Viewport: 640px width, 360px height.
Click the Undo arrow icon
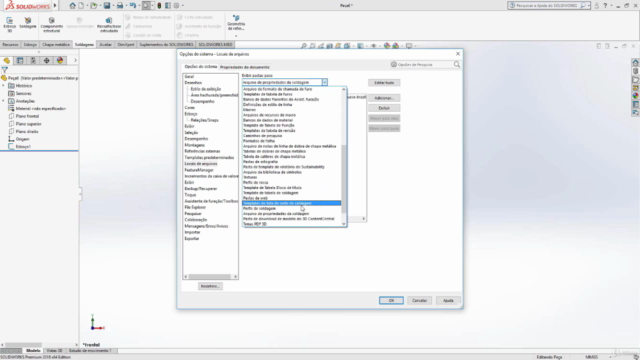(133, 6)
